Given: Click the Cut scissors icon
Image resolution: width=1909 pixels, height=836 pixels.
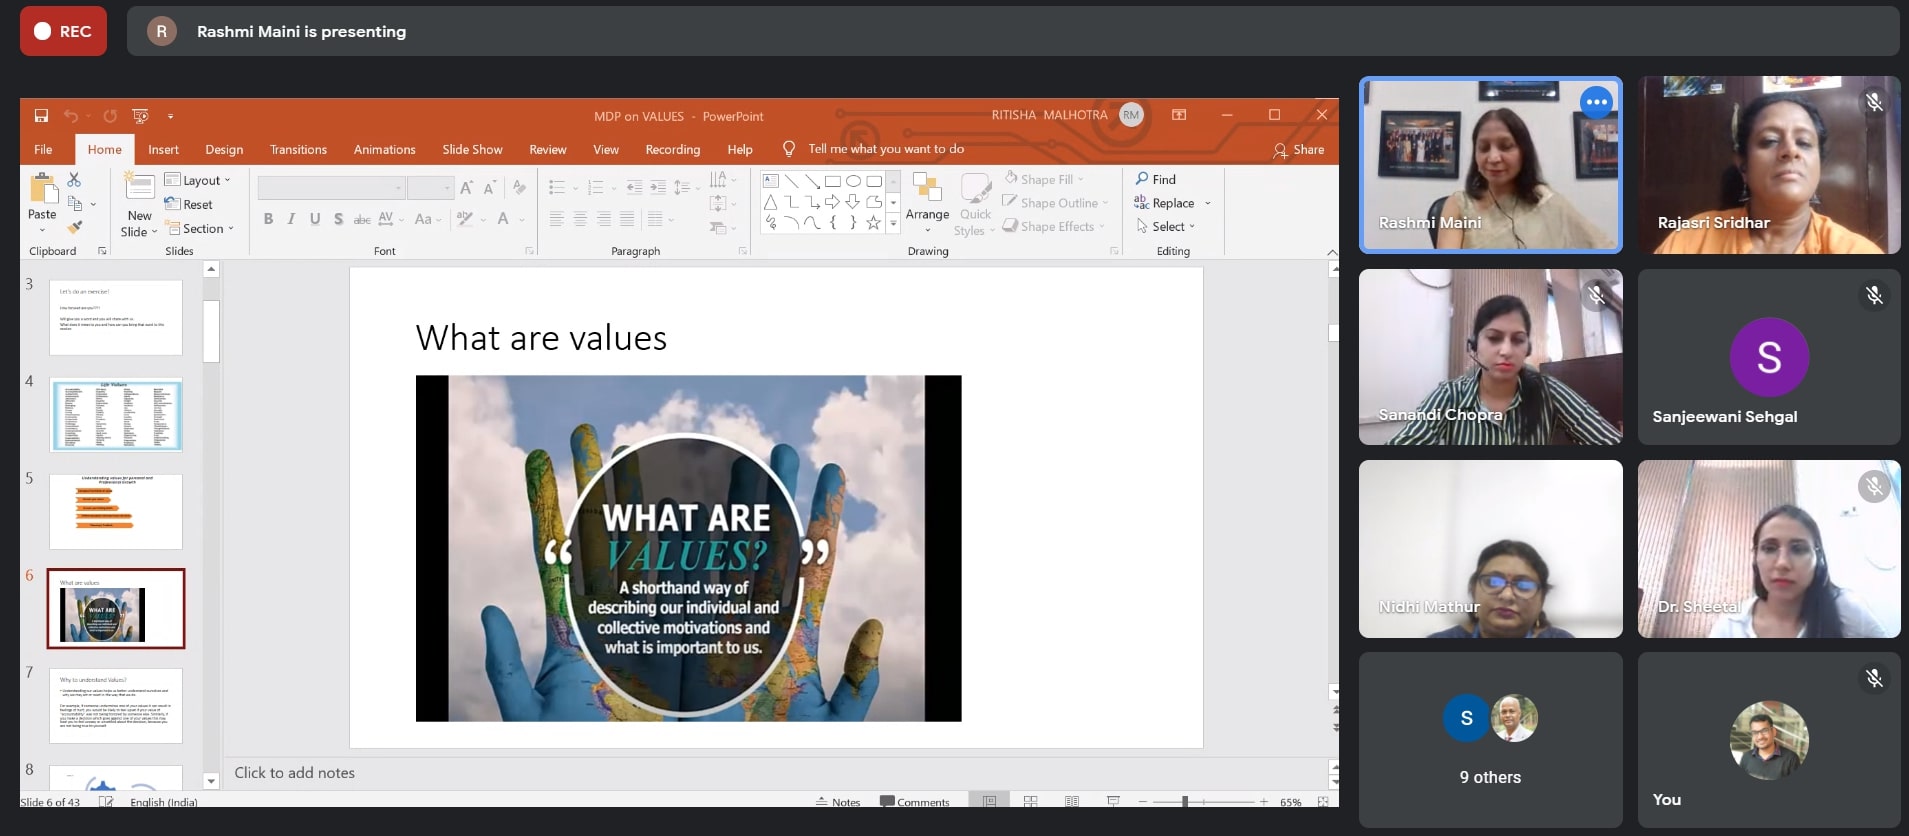Looking at the screenshot, I should coord(74,180).
